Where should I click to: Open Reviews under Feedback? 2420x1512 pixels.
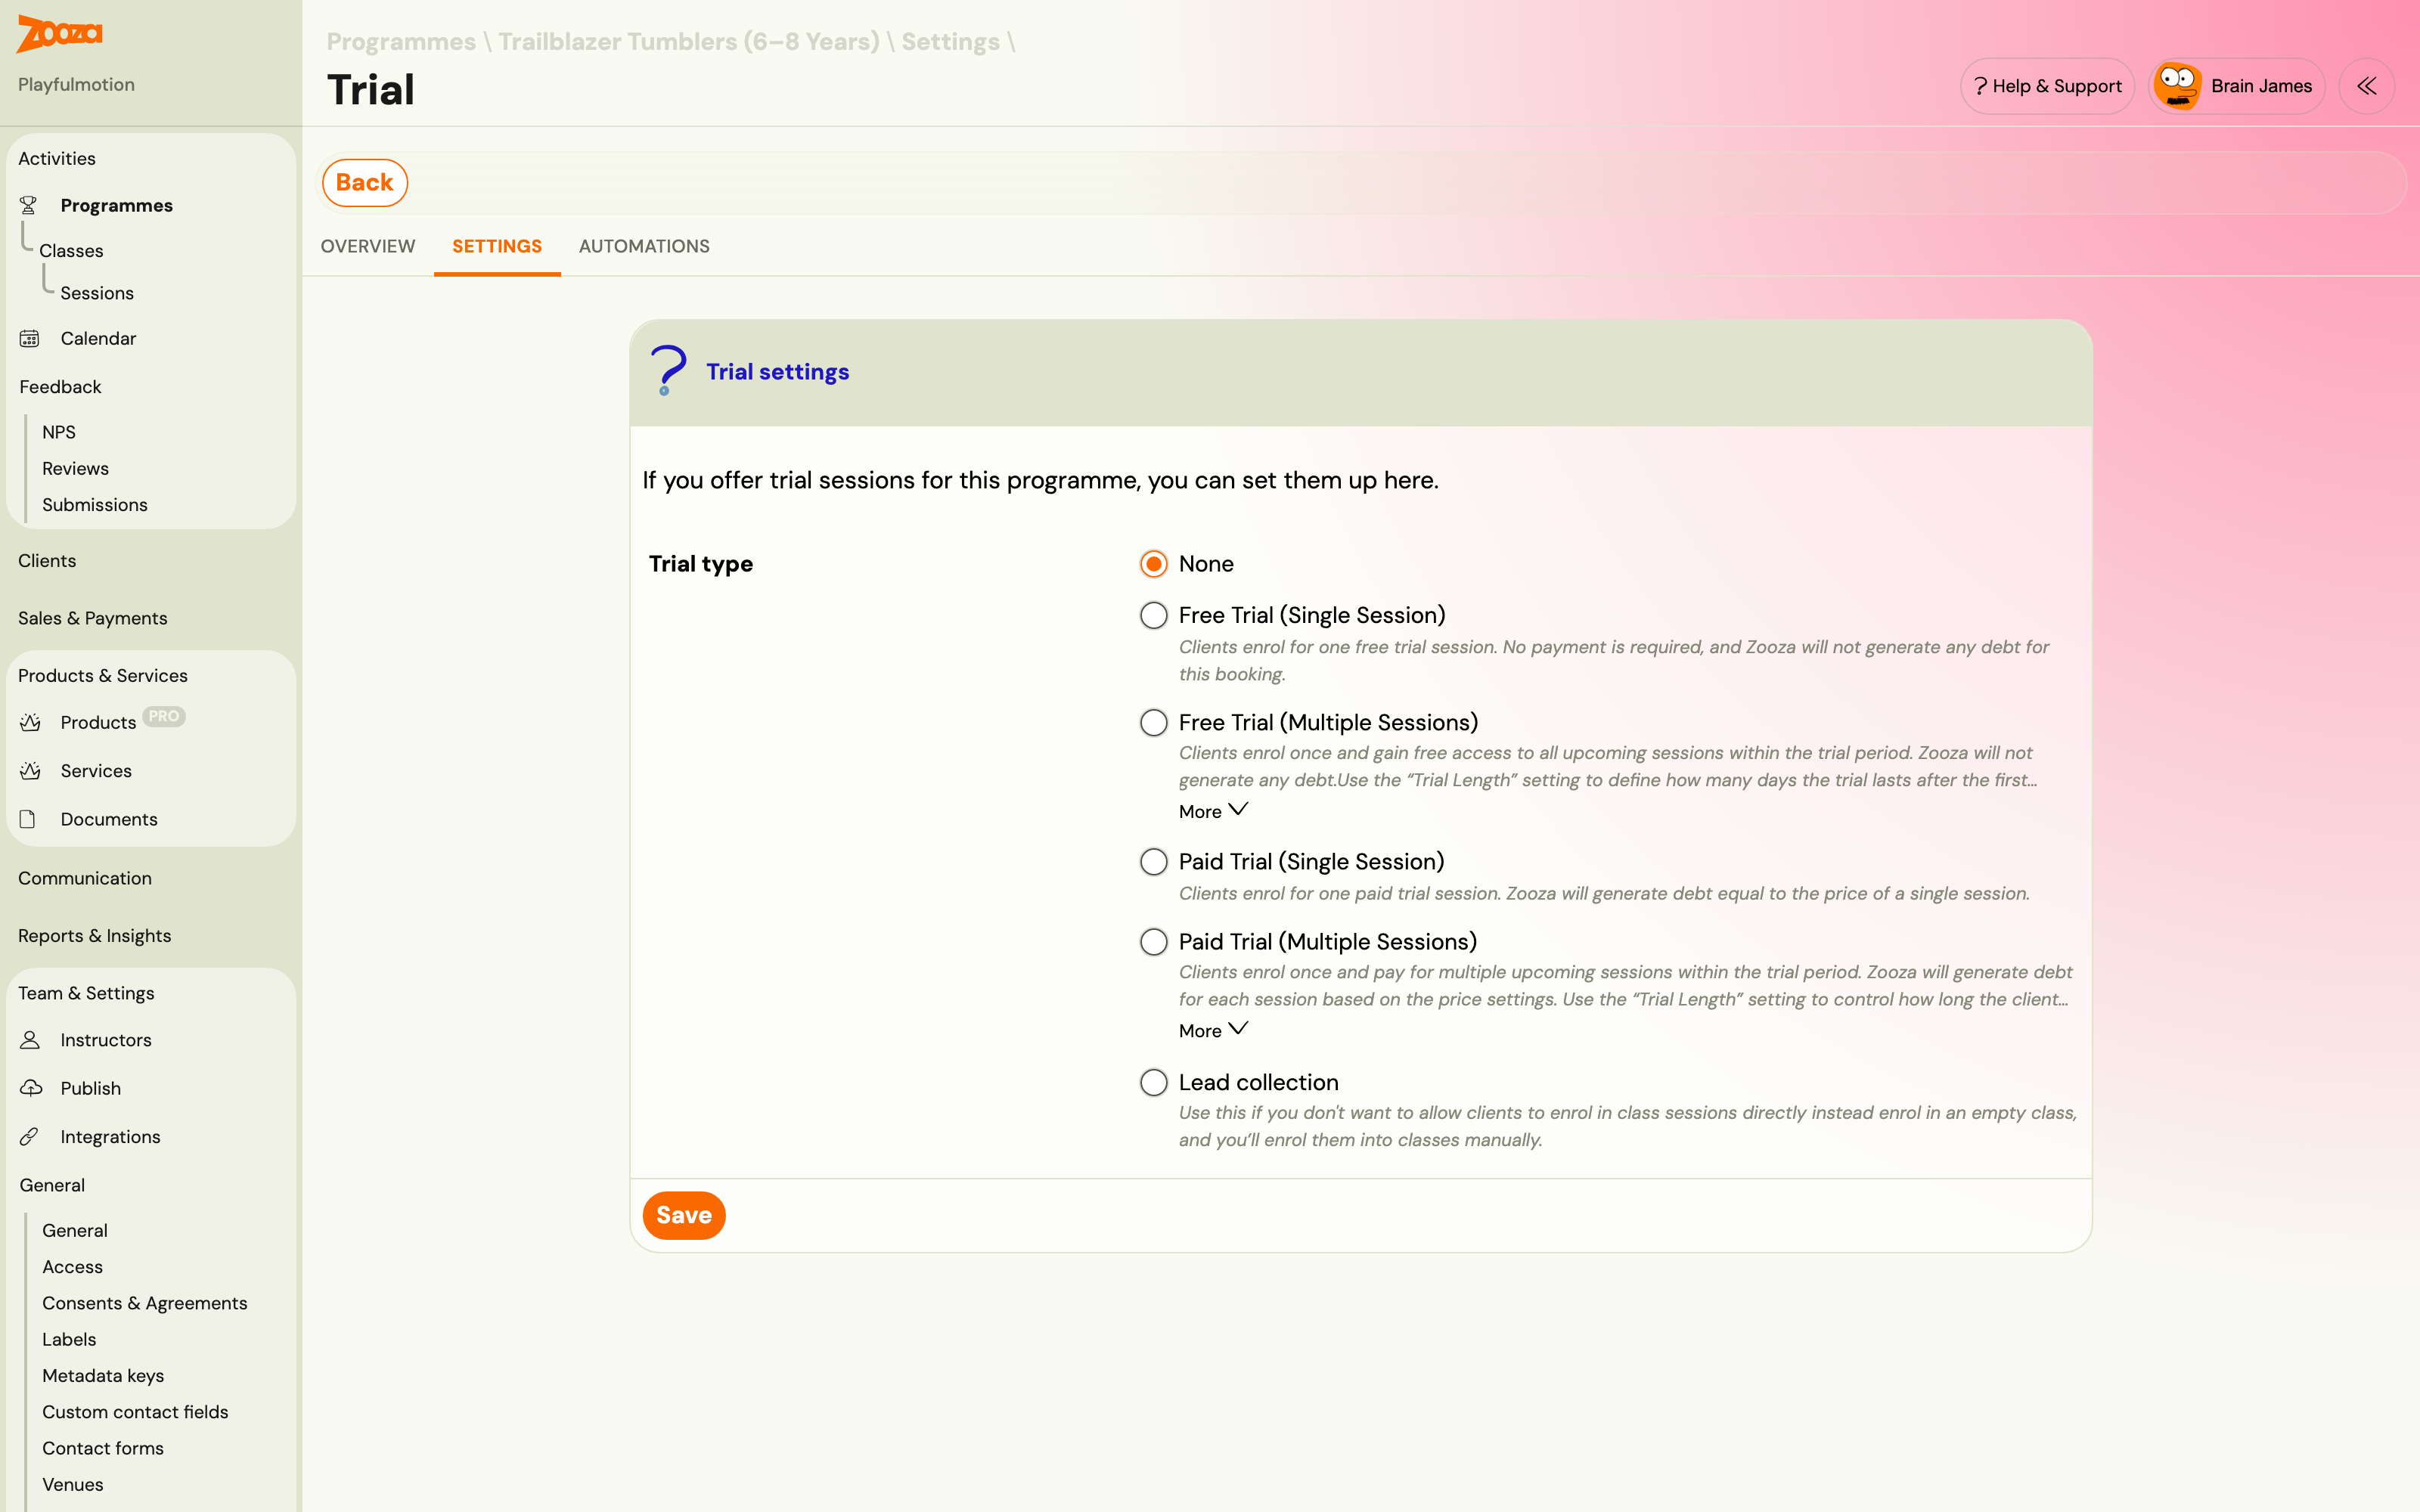point(75,469)
